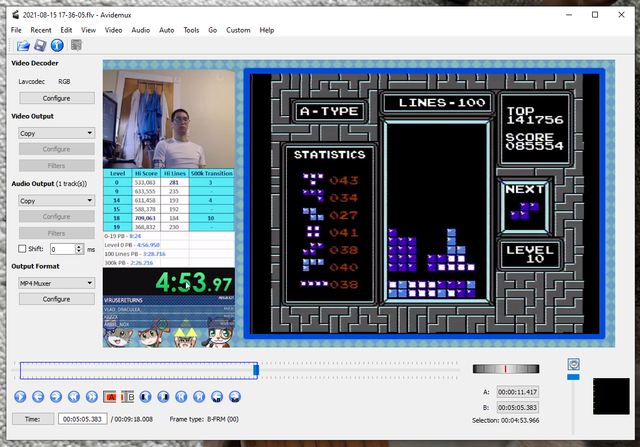The image size is (640, 447).
Task: Click the Lavcodec decoder label
Action: 31,82
